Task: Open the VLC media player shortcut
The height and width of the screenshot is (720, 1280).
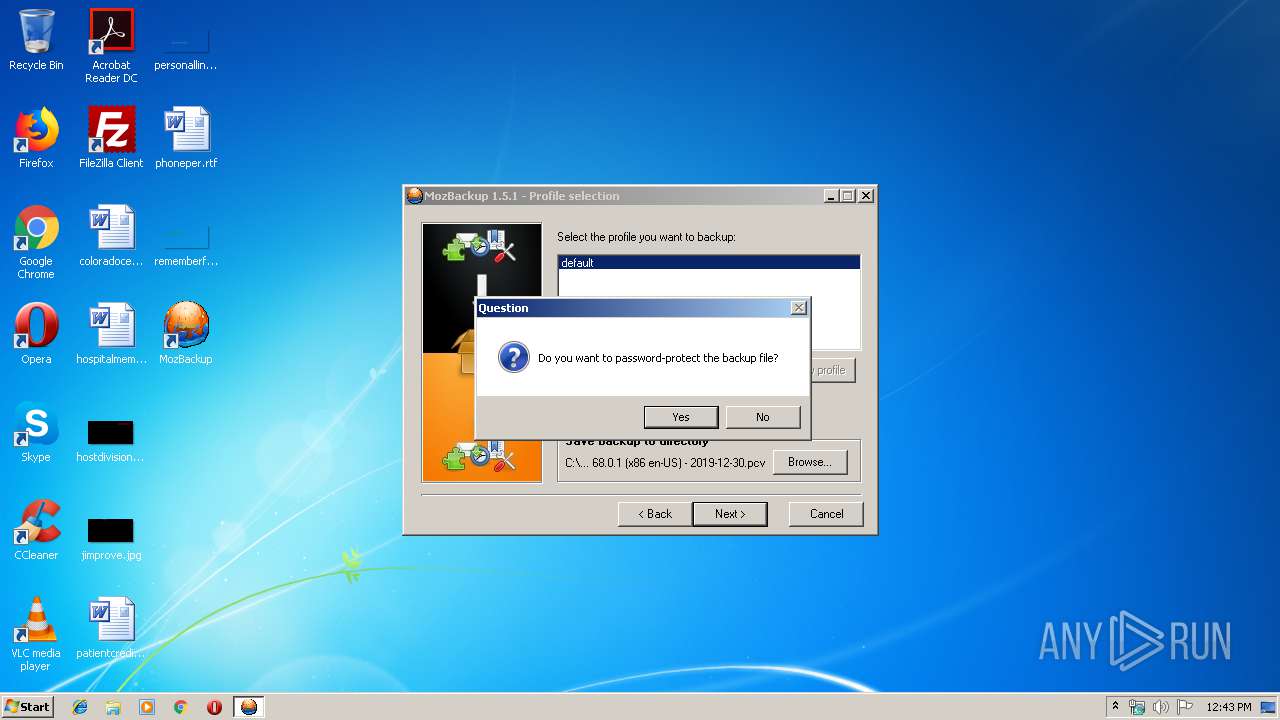Action: (x=36, y=634)
